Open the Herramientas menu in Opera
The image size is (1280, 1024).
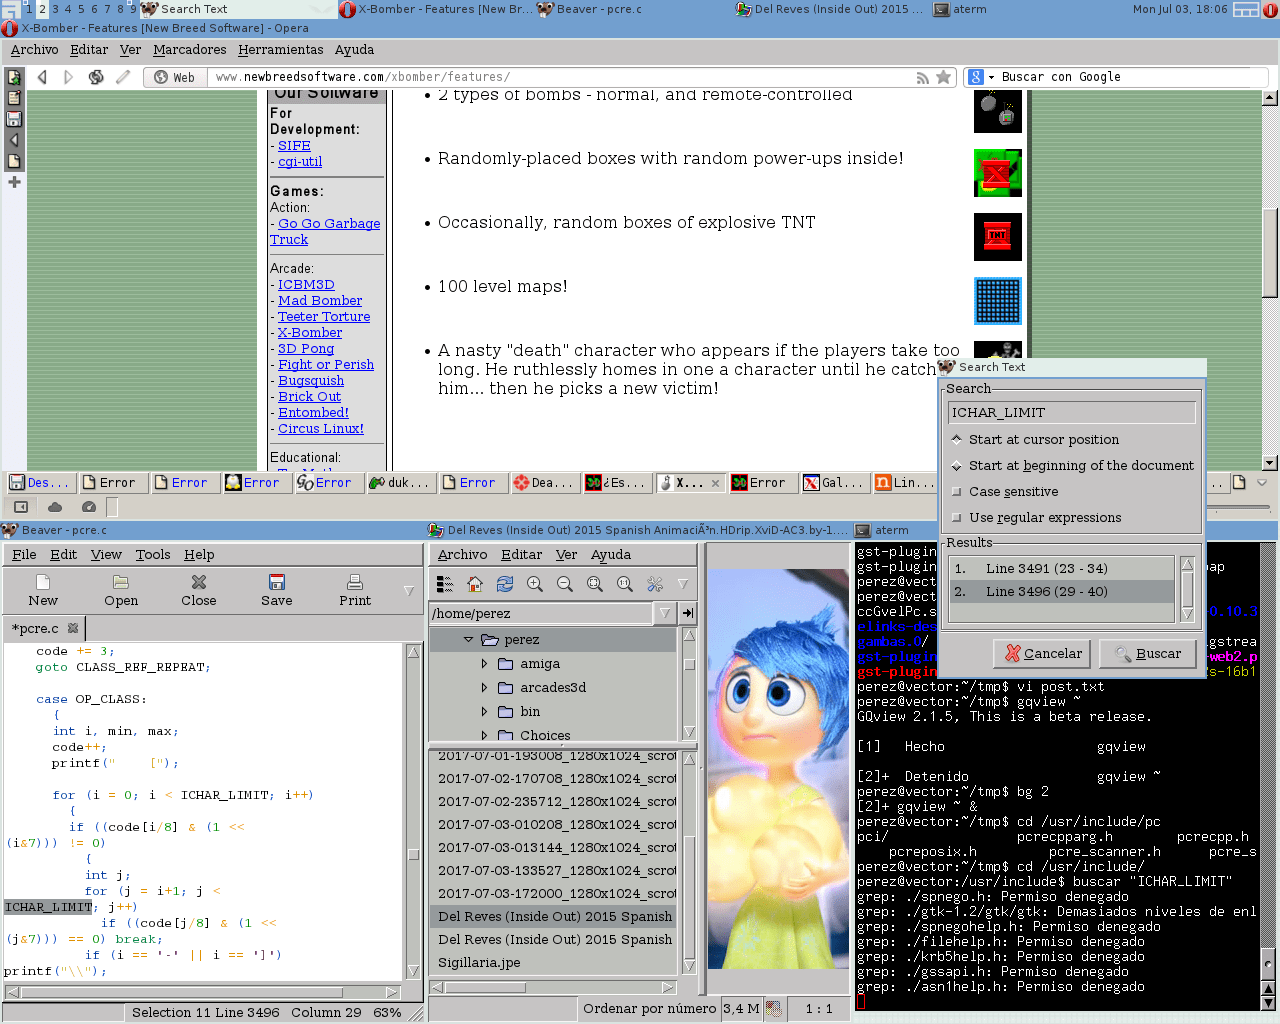click(x=281, y=50)
